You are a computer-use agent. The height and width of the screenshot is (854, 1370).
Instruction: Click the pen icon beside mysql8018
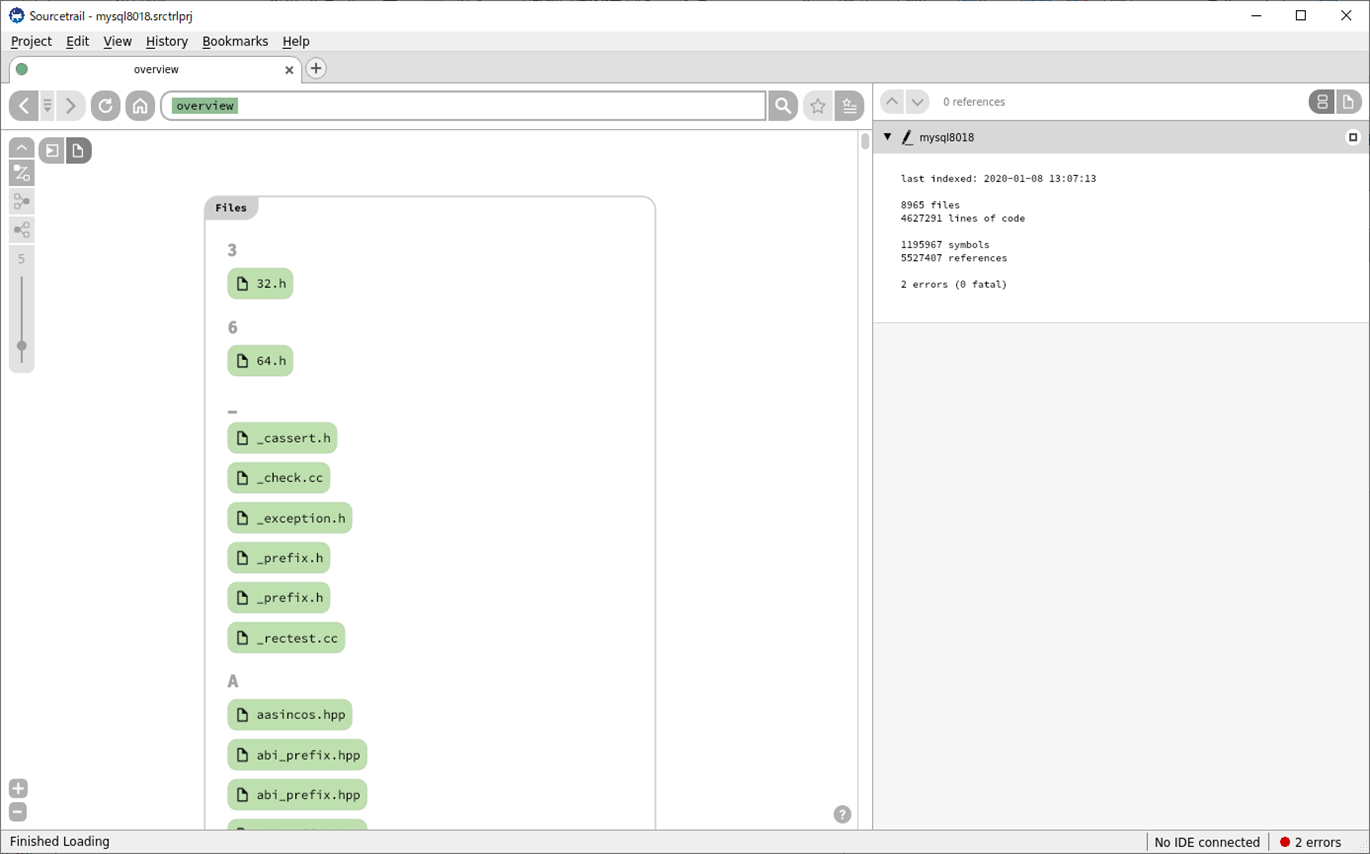point(907,137)
